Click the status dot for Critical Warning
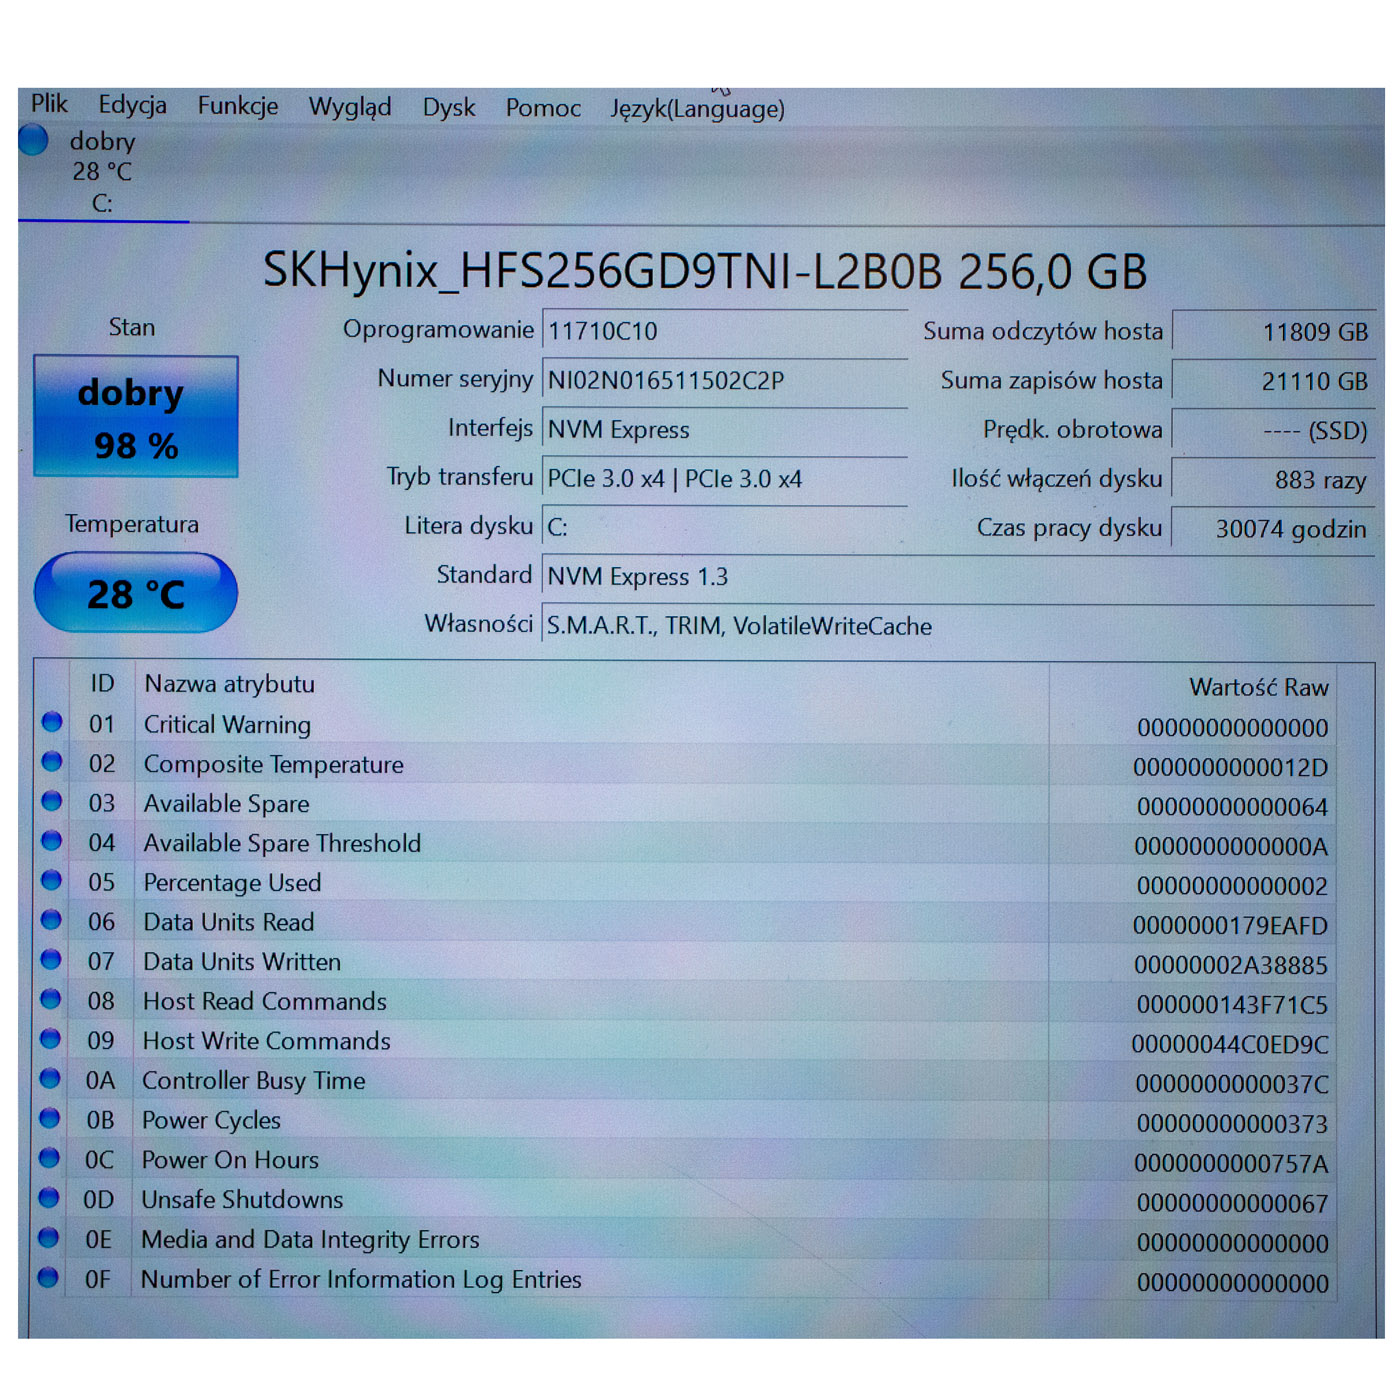This screenshot has height=1400, width=1400. click(x=52, y=722)
